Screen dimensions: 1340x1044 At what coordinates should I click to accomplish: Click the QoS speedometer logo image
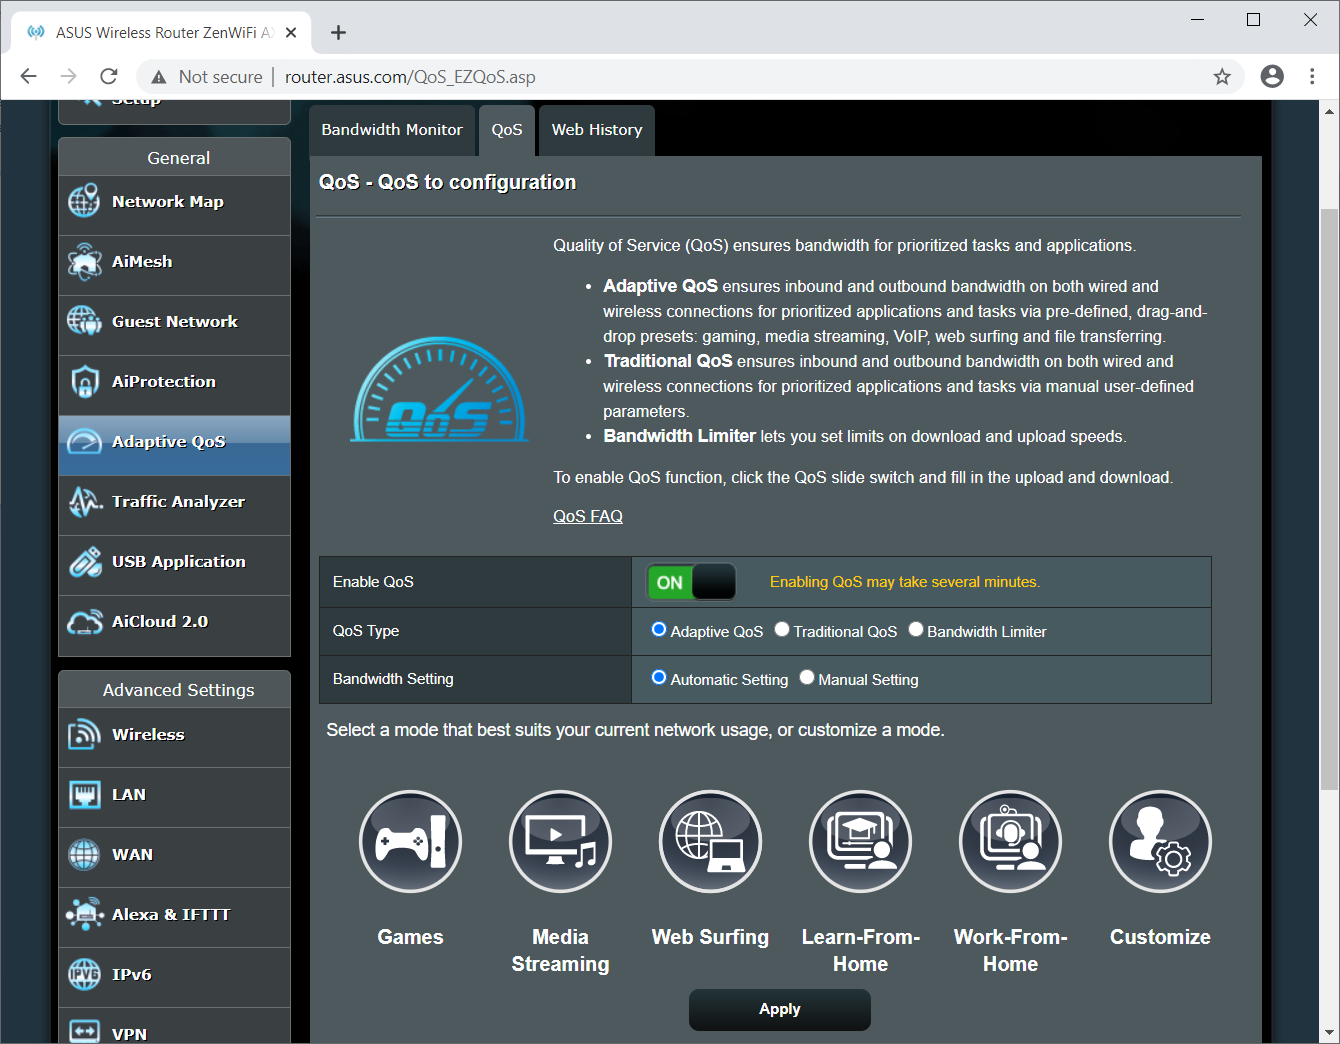pos(439,389)
